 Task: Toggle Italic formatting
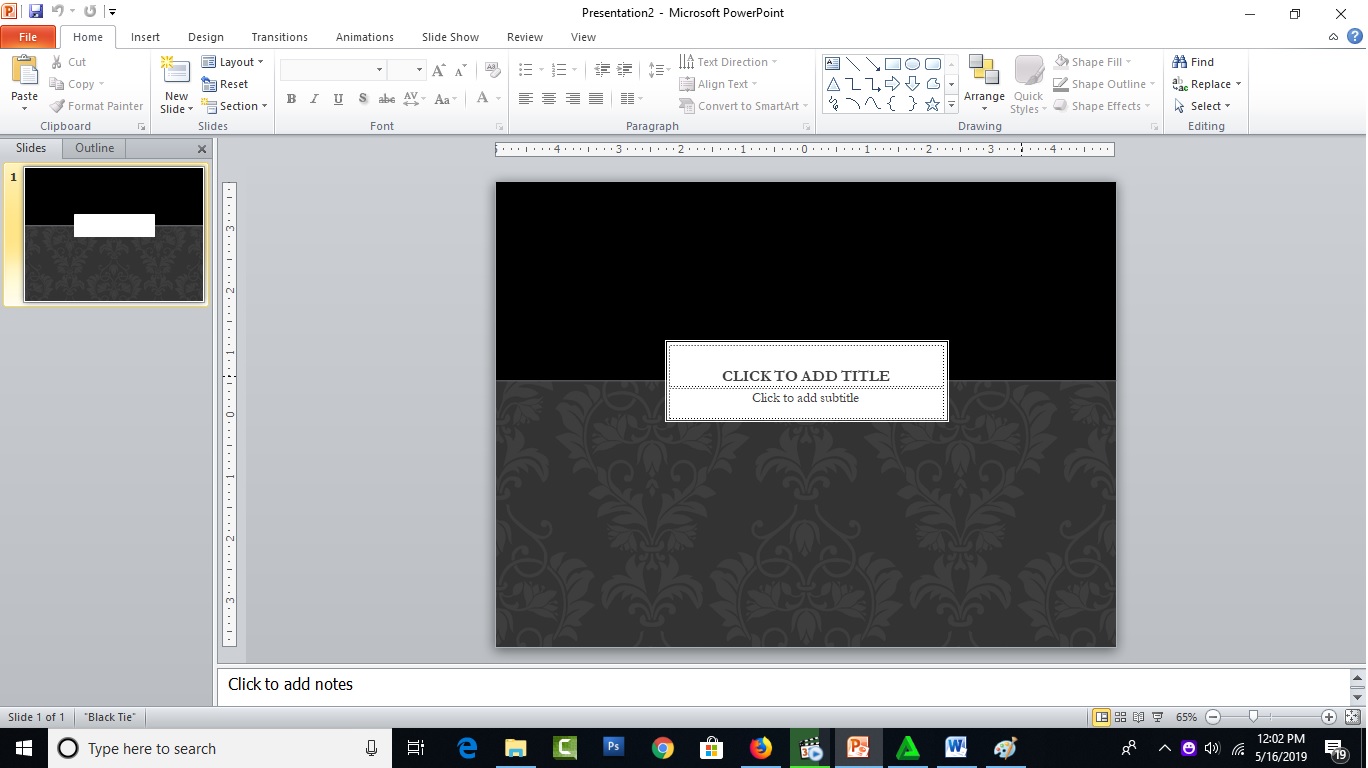(x=314, y=98)
